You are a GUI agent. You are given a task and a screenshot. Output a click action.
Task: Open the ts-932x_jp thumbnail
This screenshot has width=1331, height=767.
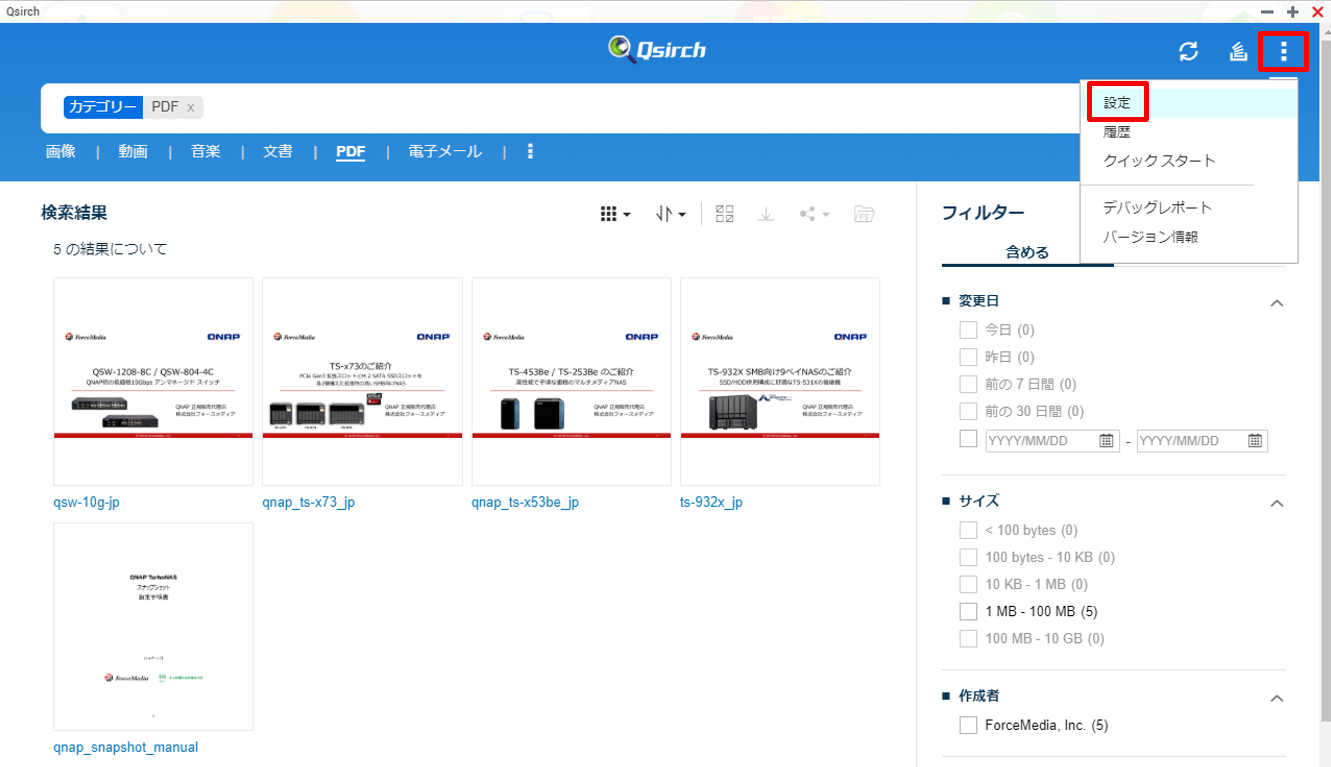coord(780,382)
